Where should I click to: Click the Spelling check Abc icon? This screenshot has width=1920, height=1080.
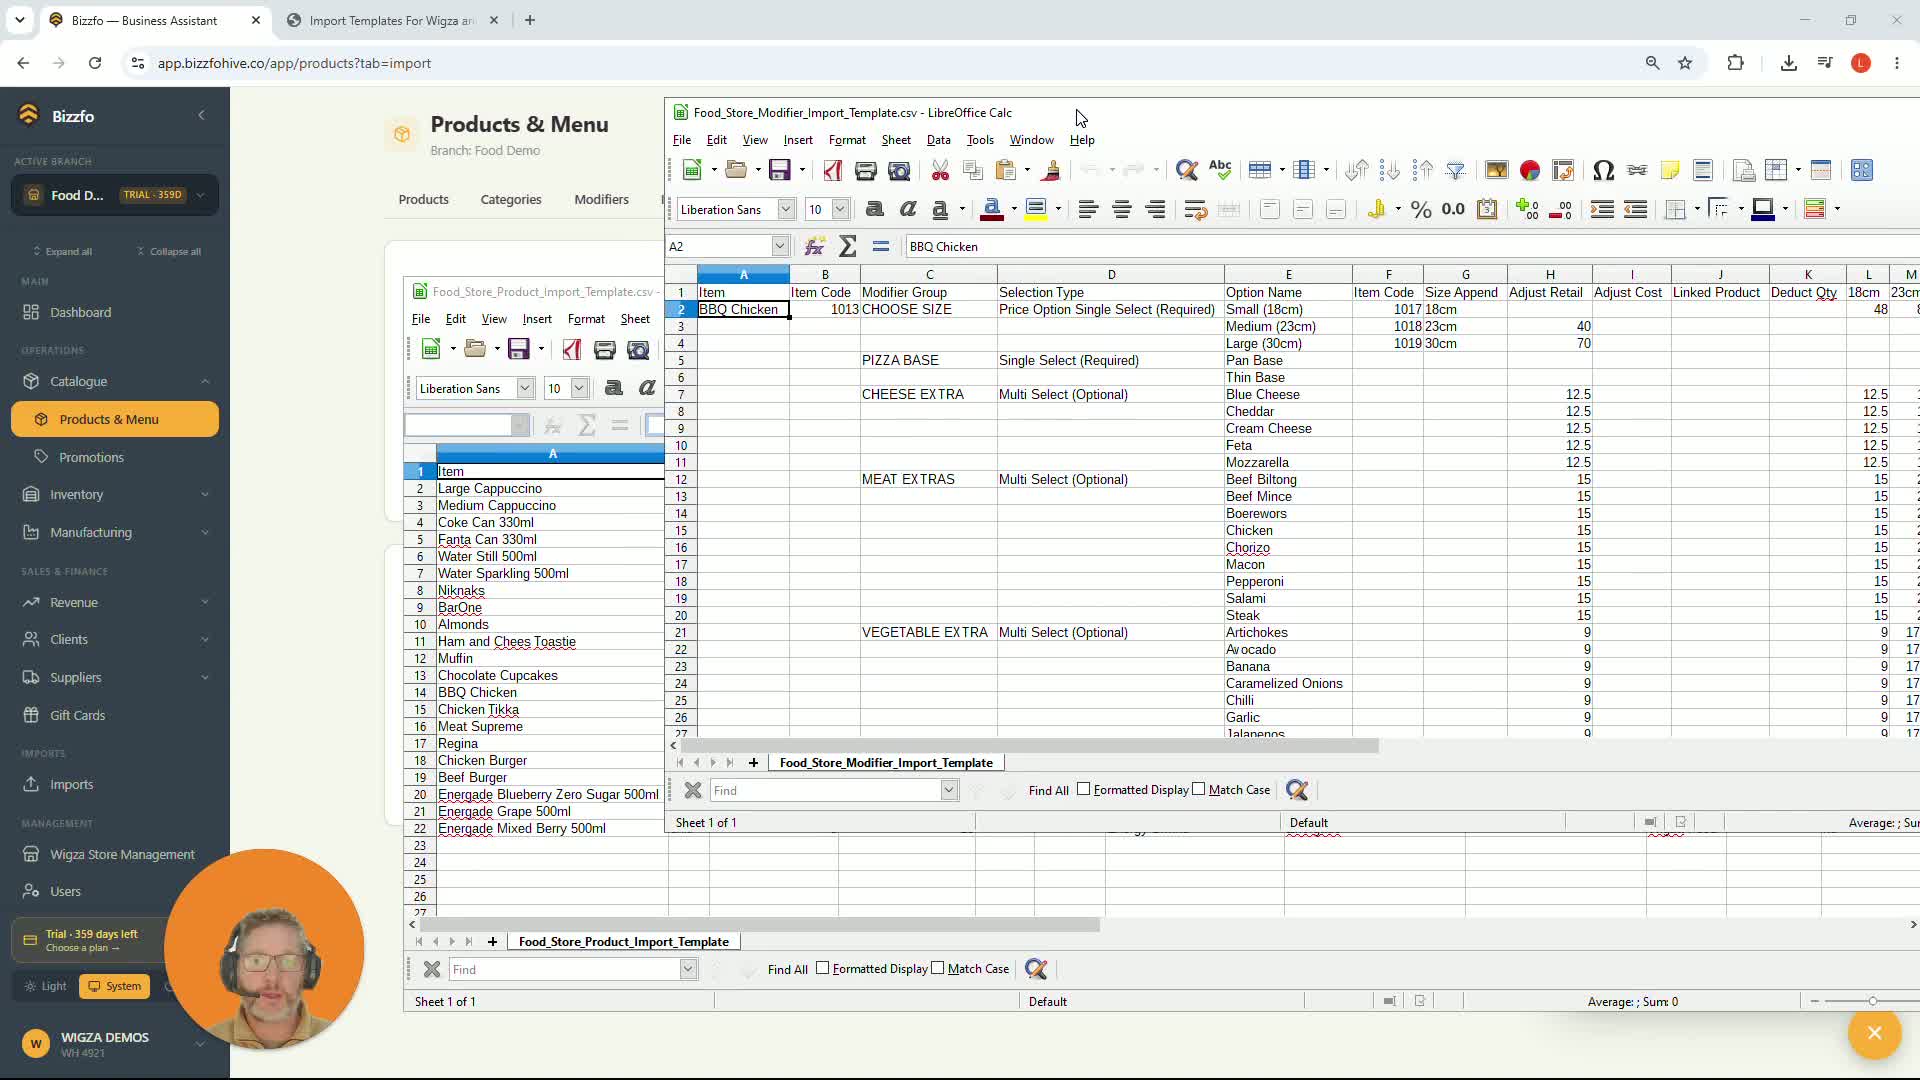coord(1220,170)
